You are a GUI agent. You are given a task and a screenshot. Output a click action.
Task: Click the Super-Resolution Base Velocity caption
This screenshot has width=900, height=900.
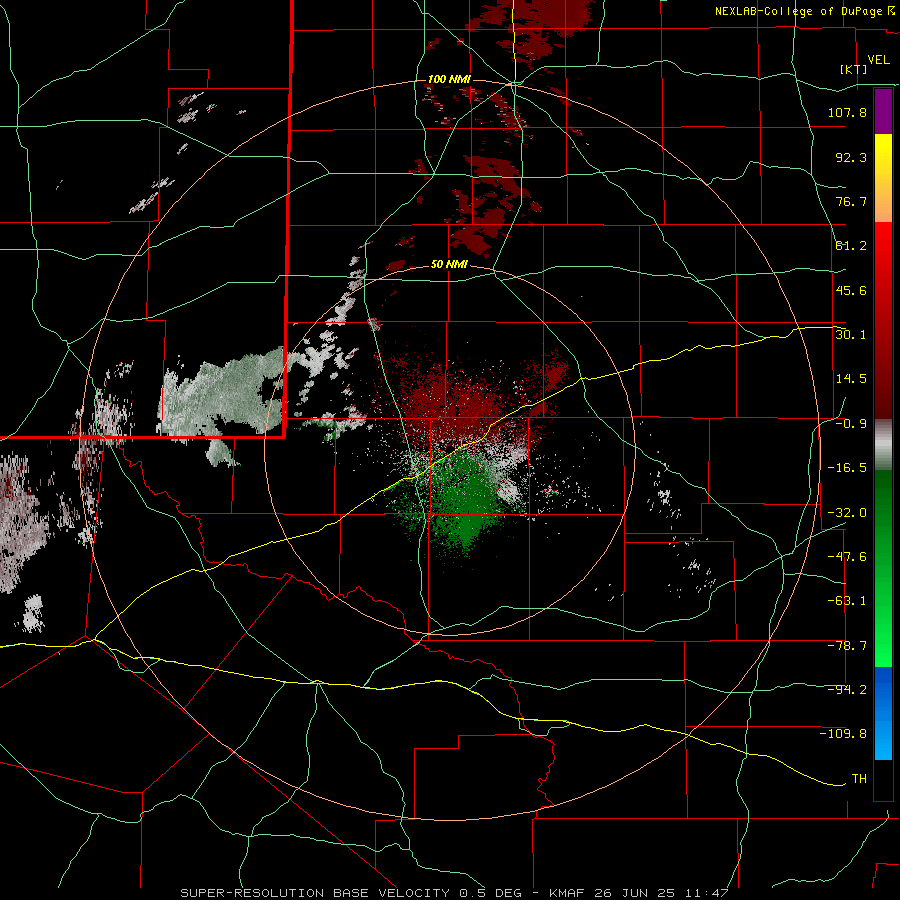click(x=455, y=893)
